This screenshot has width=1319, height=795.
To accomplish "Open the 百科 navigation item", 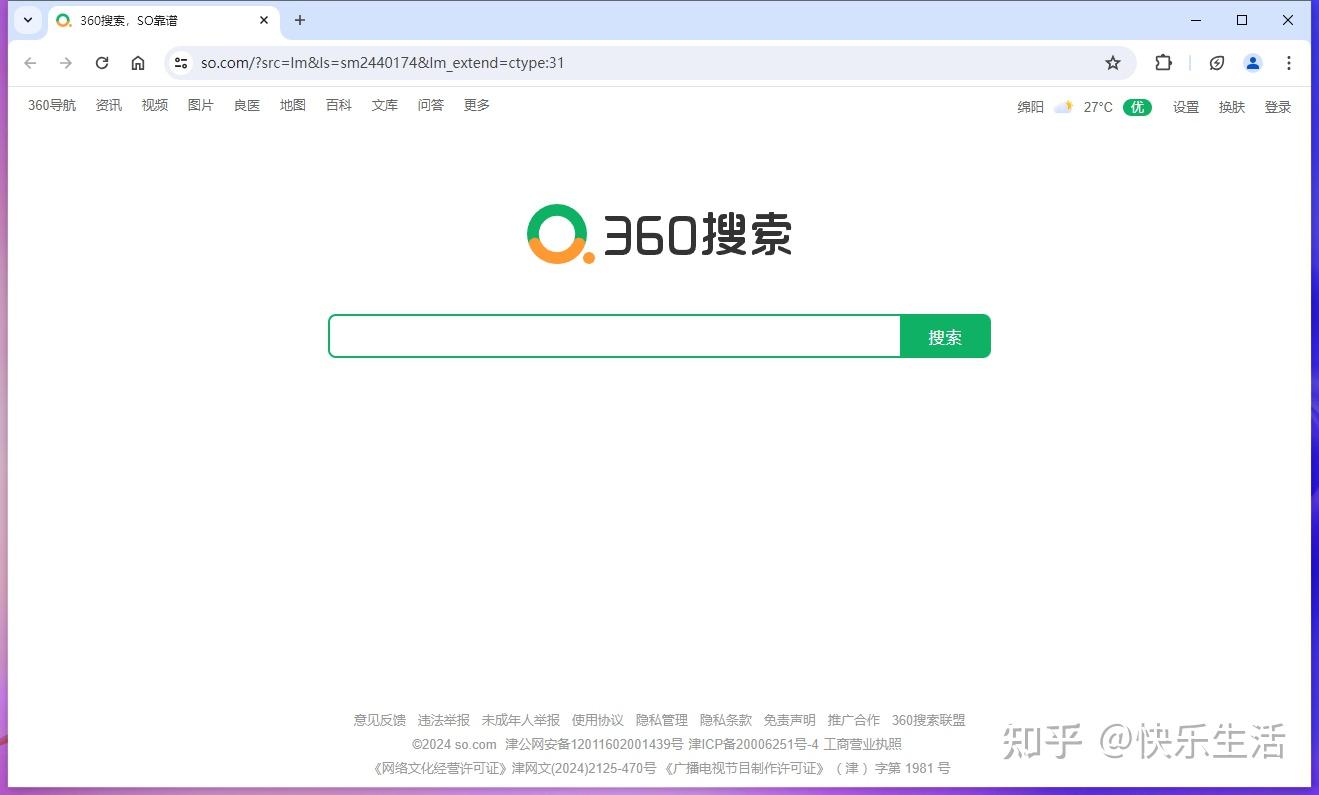I will coord(339,105).
